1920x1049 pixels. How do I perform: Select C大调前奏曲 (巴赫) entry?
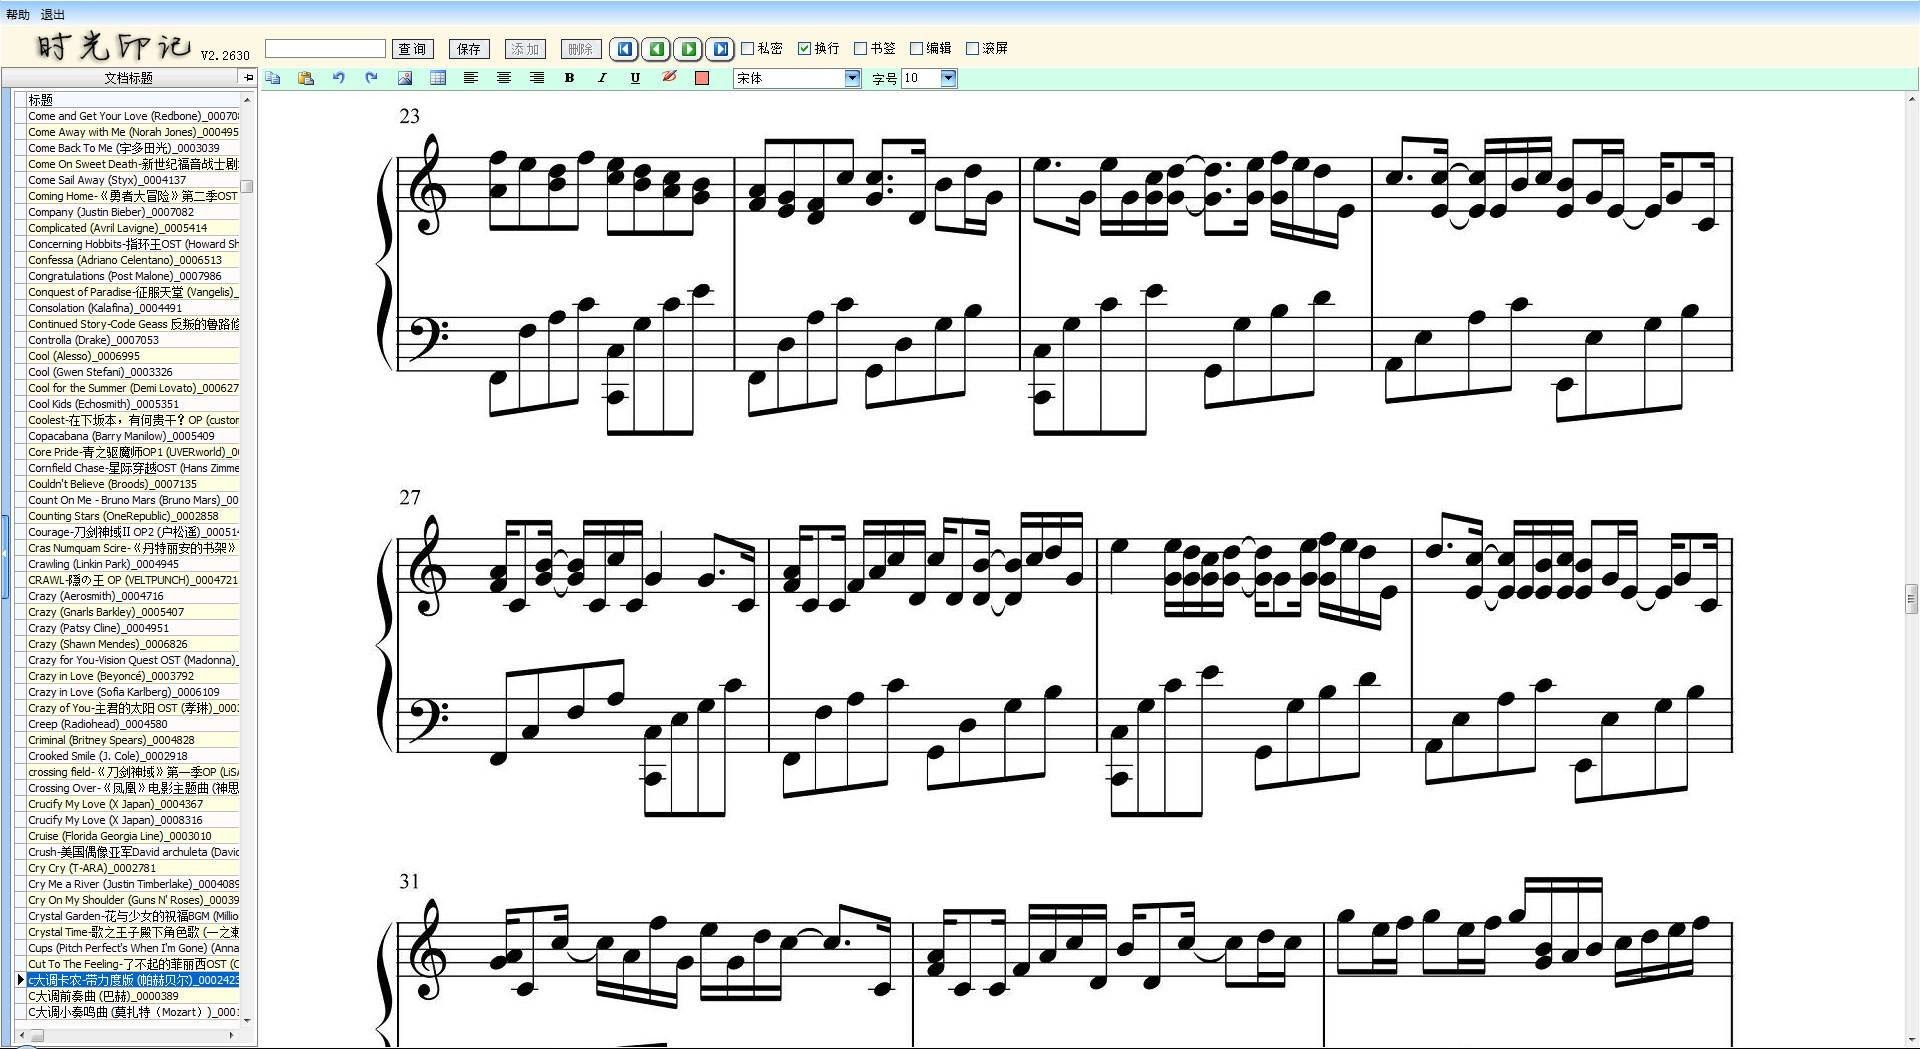pos(133,996)
